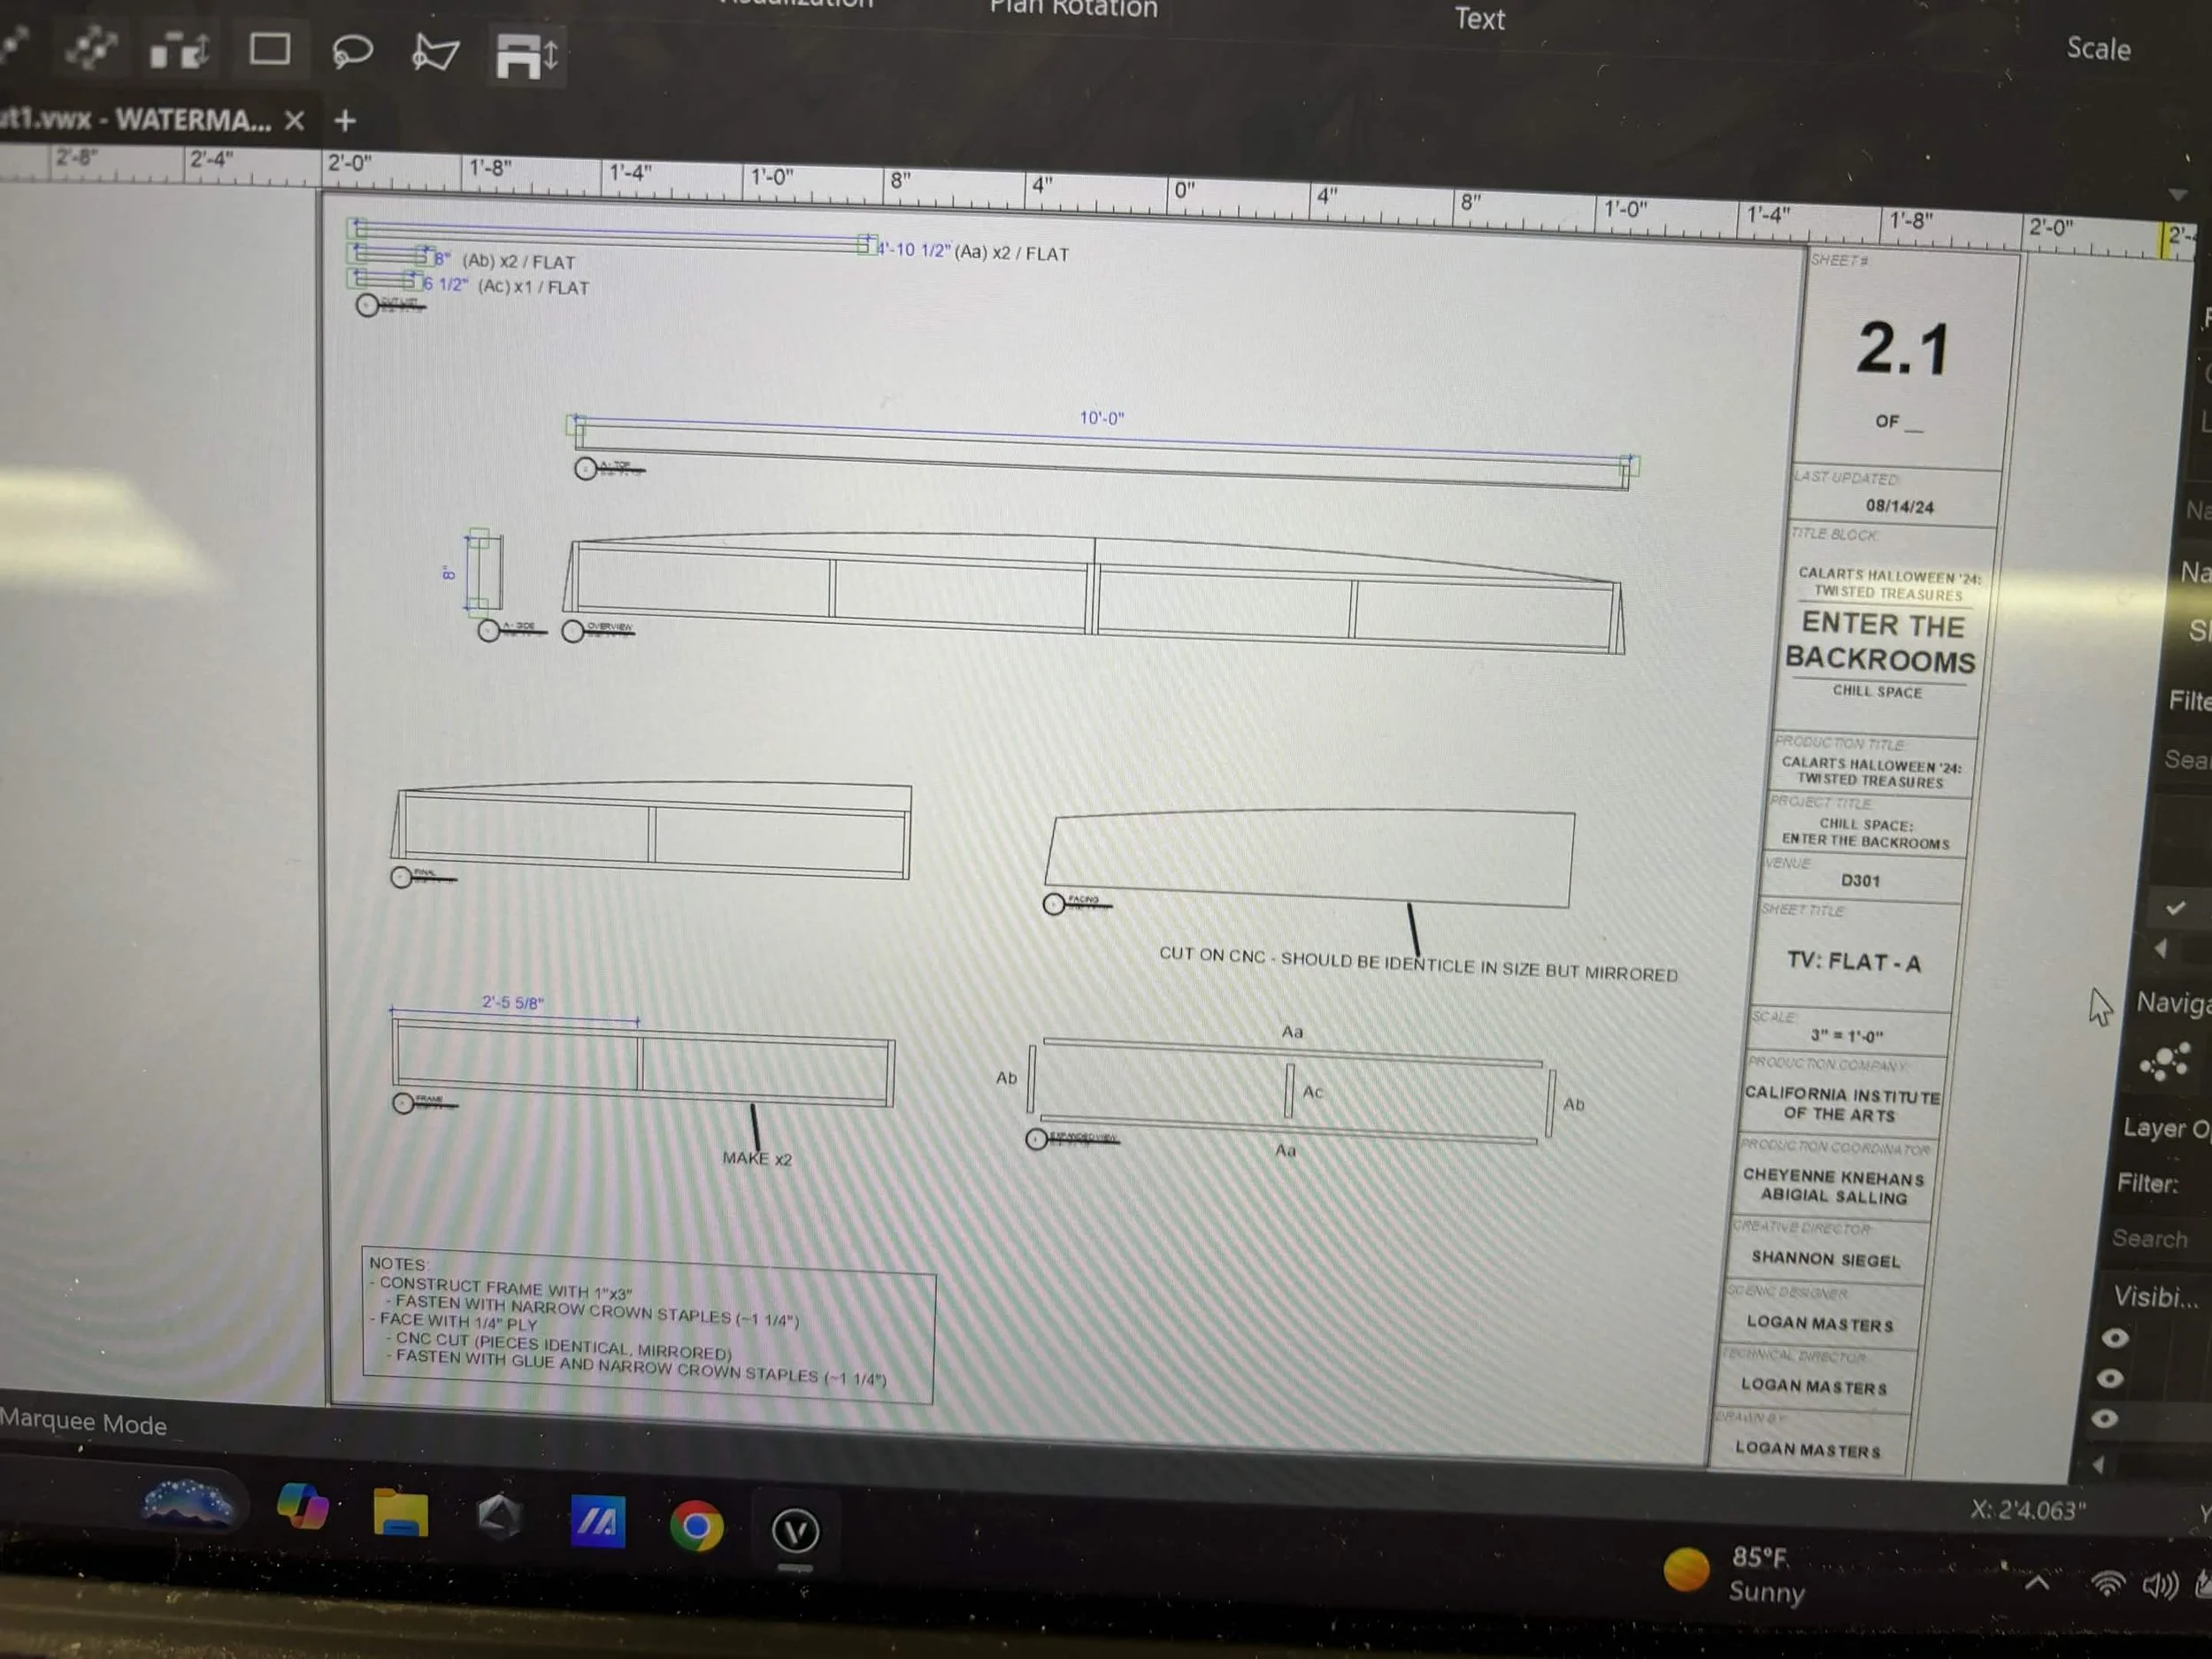
Task: Select the CALIFORNIA INSTITUTE OF THE ARTS text
Action: (x=1842, y=1104)
